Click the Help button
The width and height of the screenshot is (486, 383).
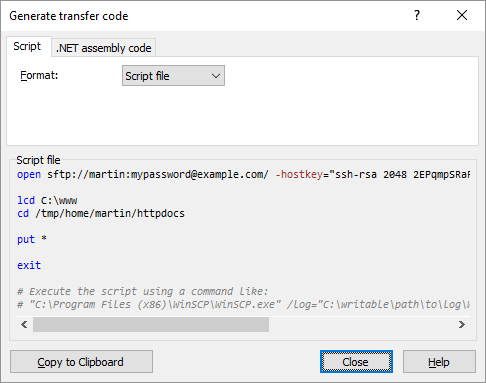439,362
